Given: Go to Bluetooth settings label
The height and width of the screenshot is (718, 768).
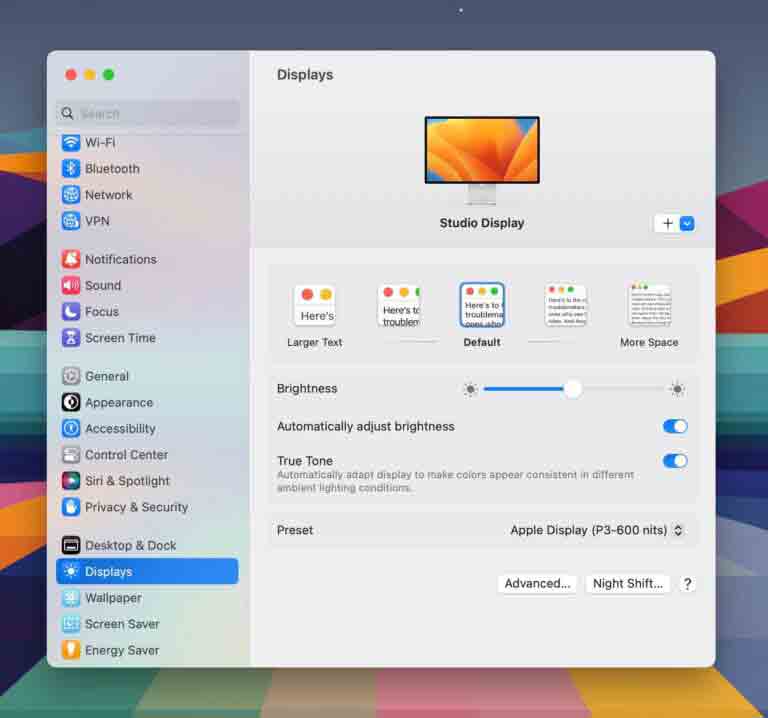Looking at the screenshot, I should 112,169.
